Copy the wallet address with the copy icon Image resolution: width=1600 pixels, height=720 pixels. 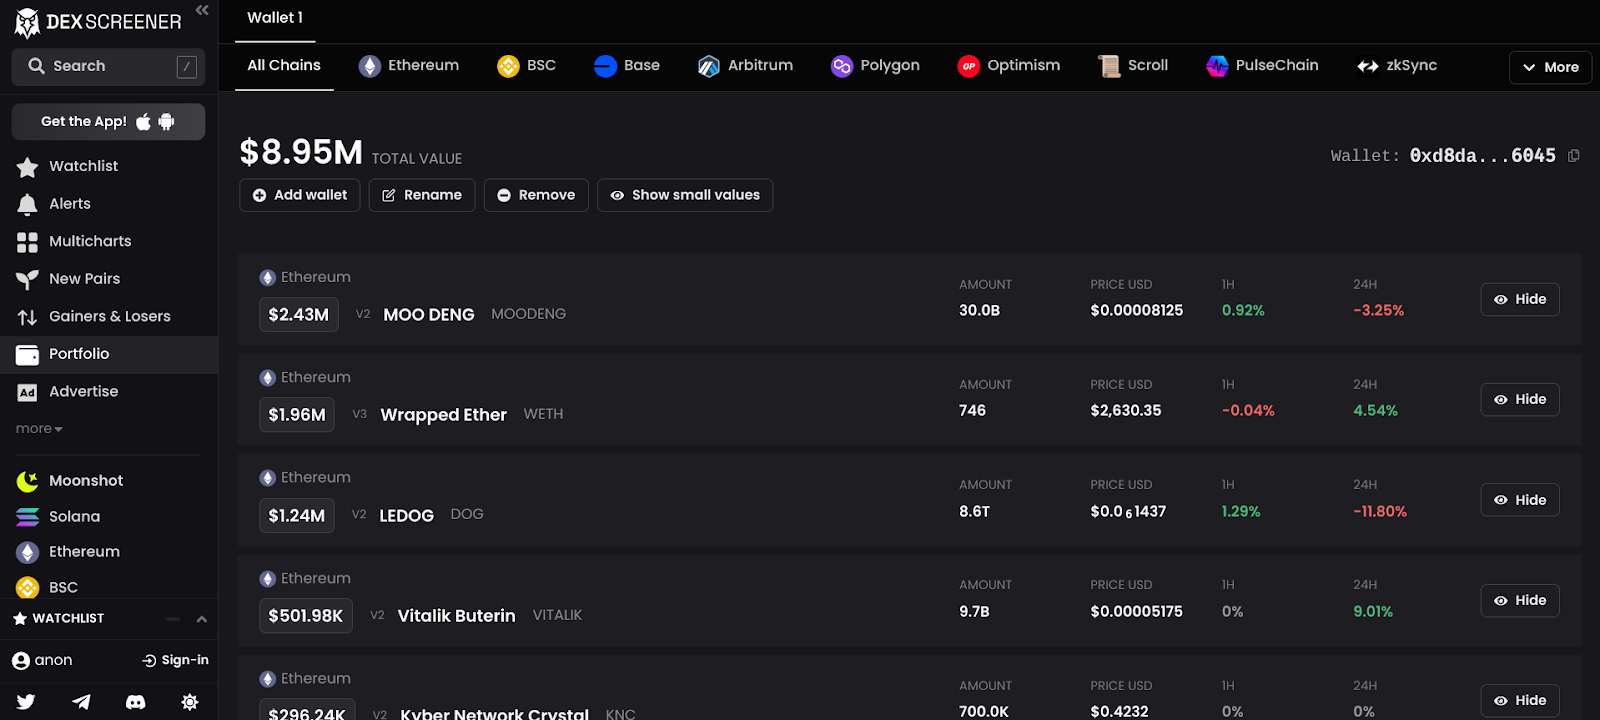[x=1574, y=156]
